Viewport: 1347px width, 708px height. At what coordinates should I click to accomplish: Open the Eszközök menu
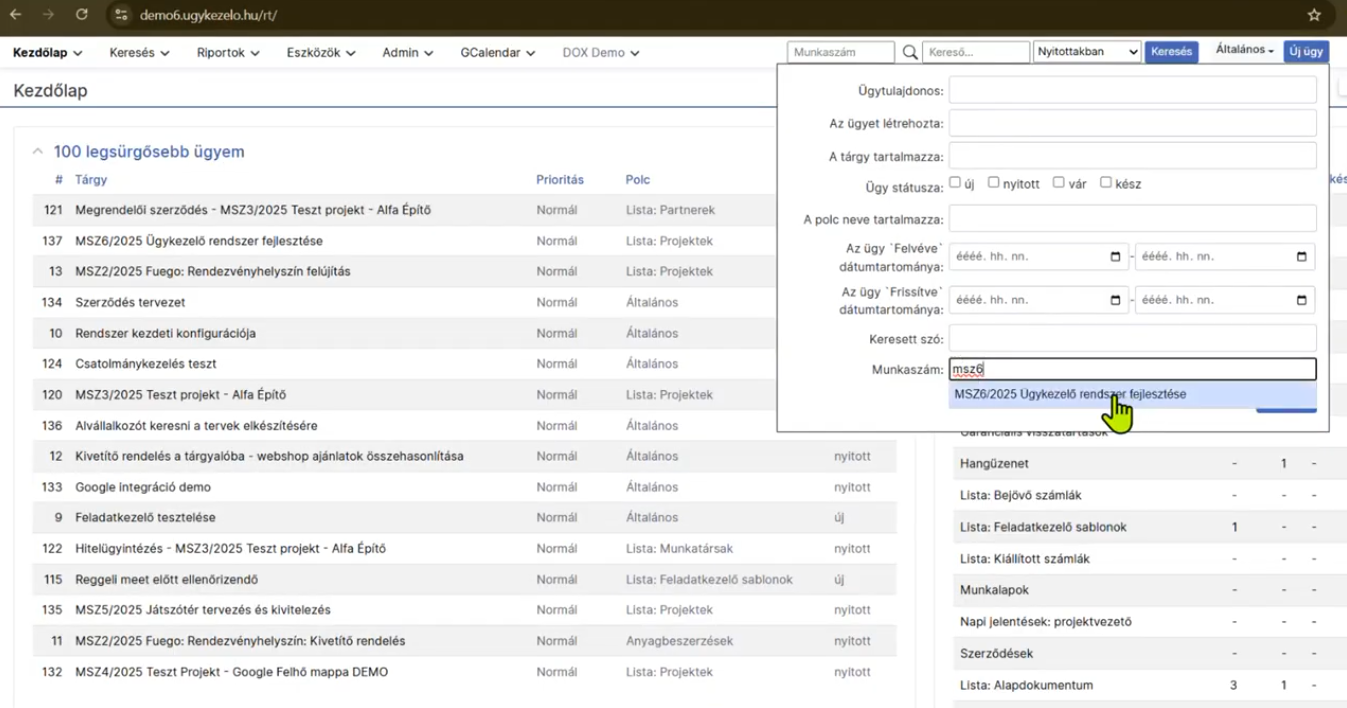(320, 53)
